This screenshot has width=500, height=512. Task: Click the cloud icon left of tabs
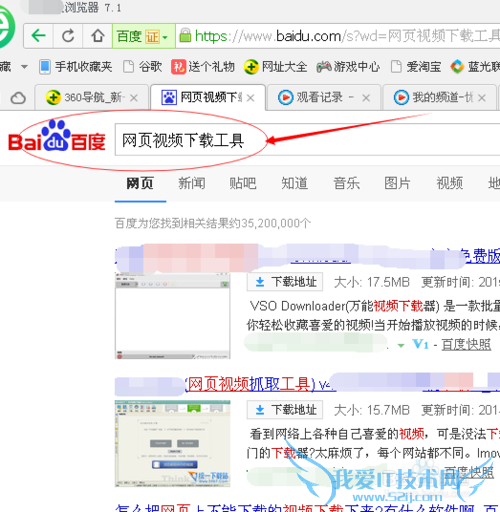coord(18,98)
